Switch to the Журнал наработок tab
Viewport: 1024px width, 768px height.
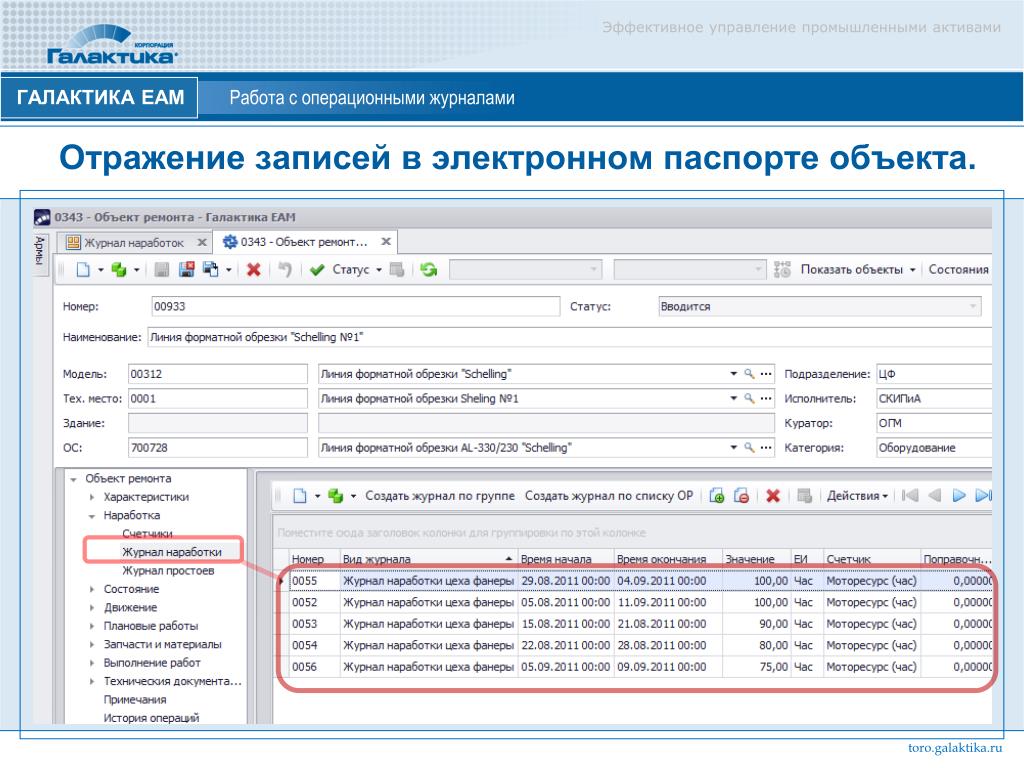pyautogui.click(x=134, y=243)
